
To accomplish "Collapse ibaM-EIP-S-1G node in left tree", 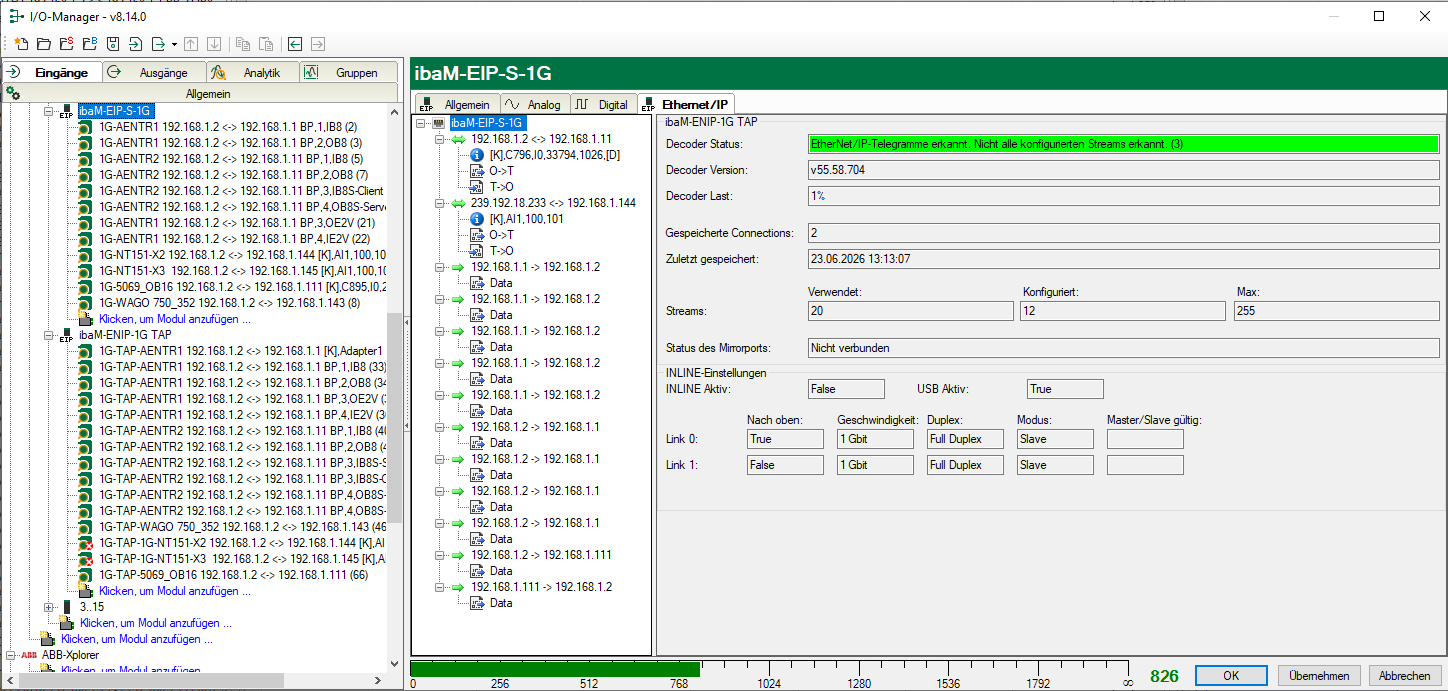I will [x=49, y=111].
